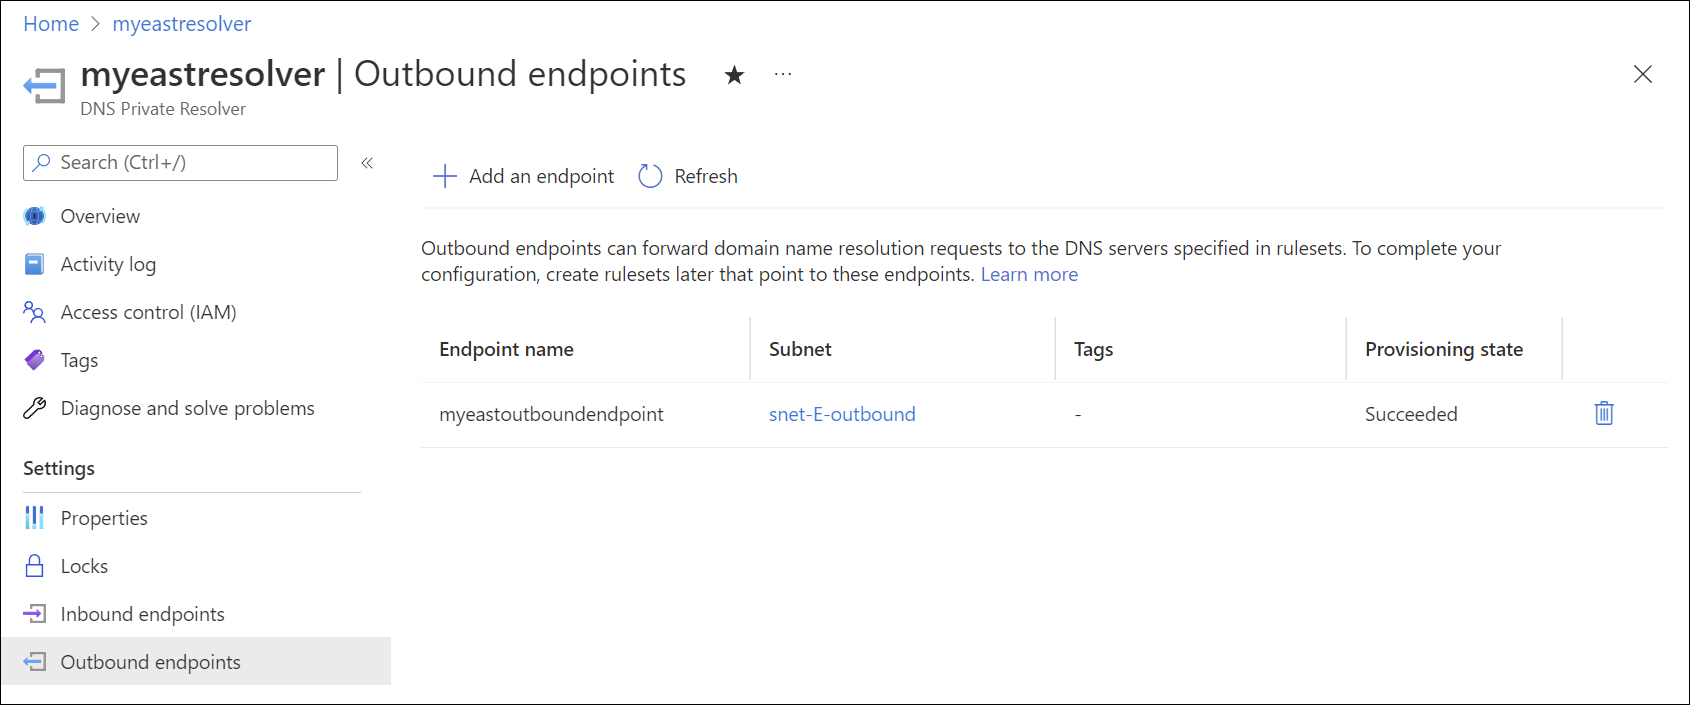The image size is (1690, 705).
Task: Click the circular Refresh icon
Action: click(650, 176)
